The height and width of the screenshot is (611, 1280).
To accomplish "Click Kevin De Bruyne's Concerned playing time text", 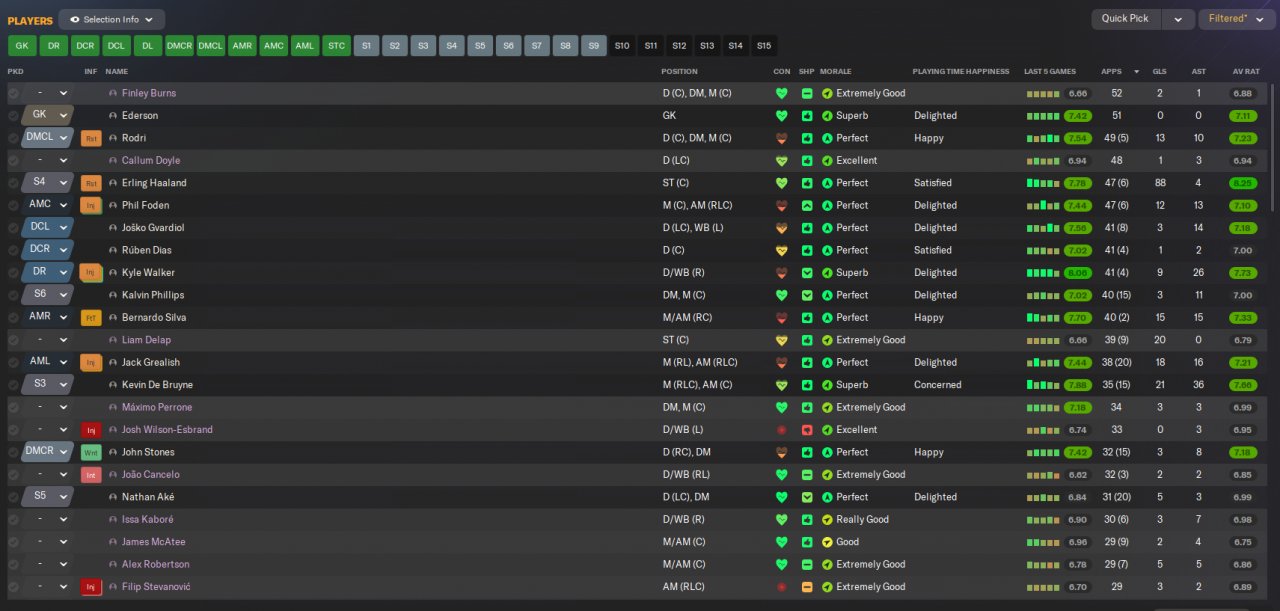I will pos(938,385).
